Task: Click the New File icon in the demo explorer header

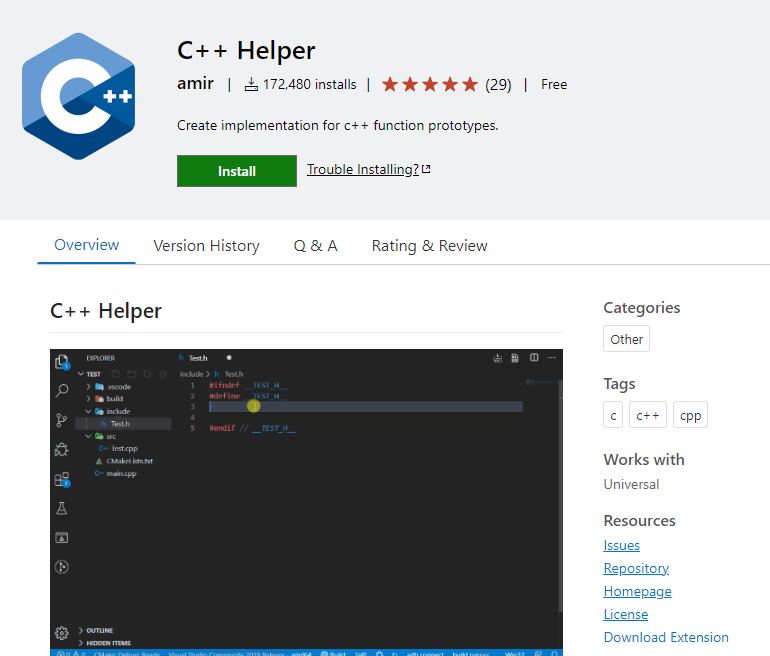Action: [116, 374]
